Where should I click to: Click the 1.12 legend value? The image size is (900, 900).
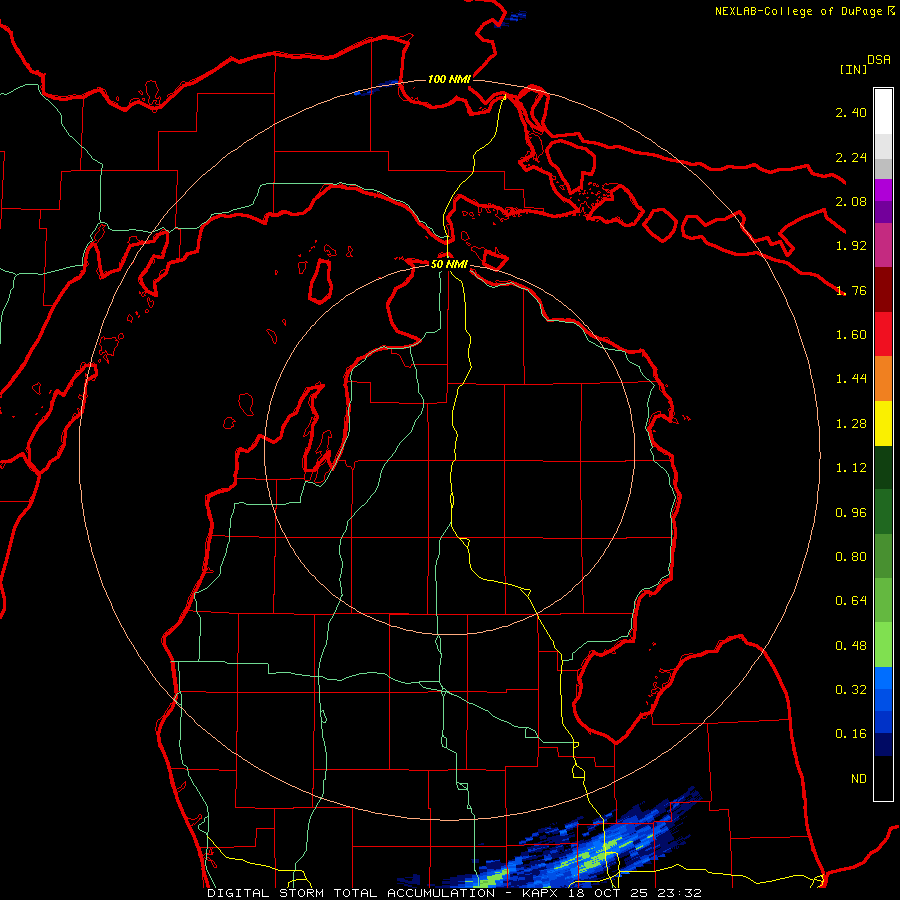tap(851, 468)
